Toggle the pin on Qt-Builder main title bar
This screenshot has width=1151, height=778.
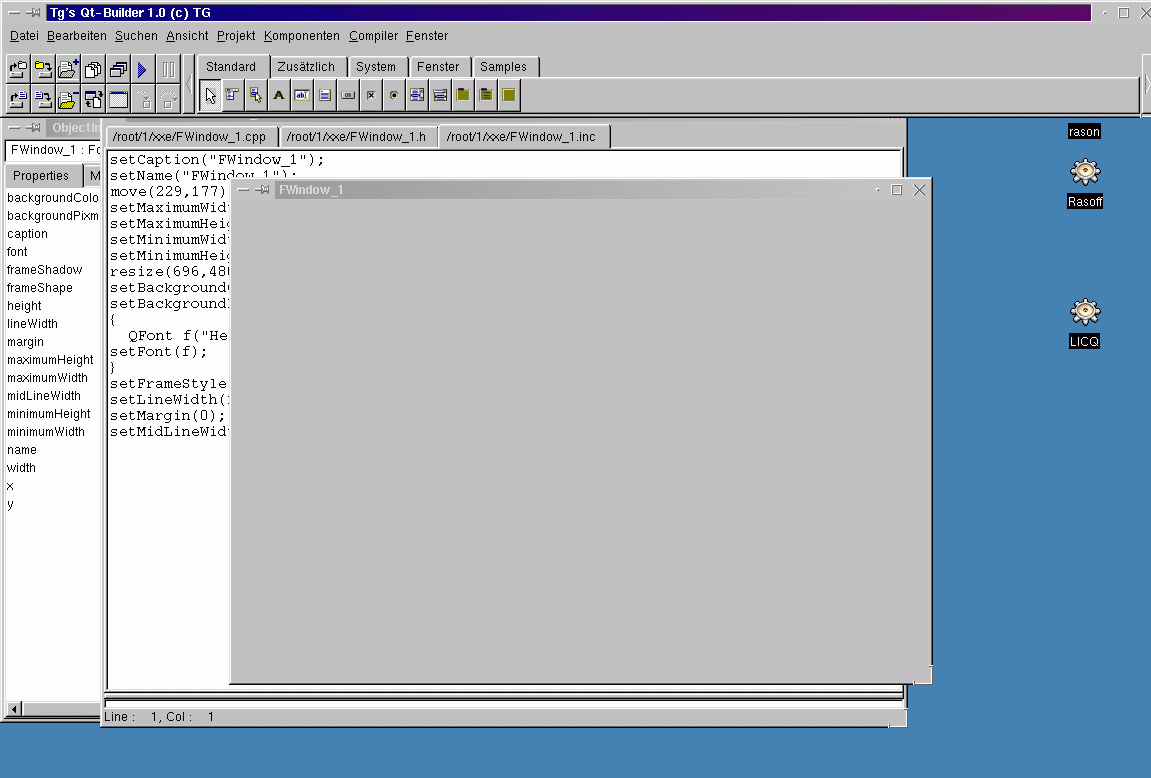tap(33, 13)
